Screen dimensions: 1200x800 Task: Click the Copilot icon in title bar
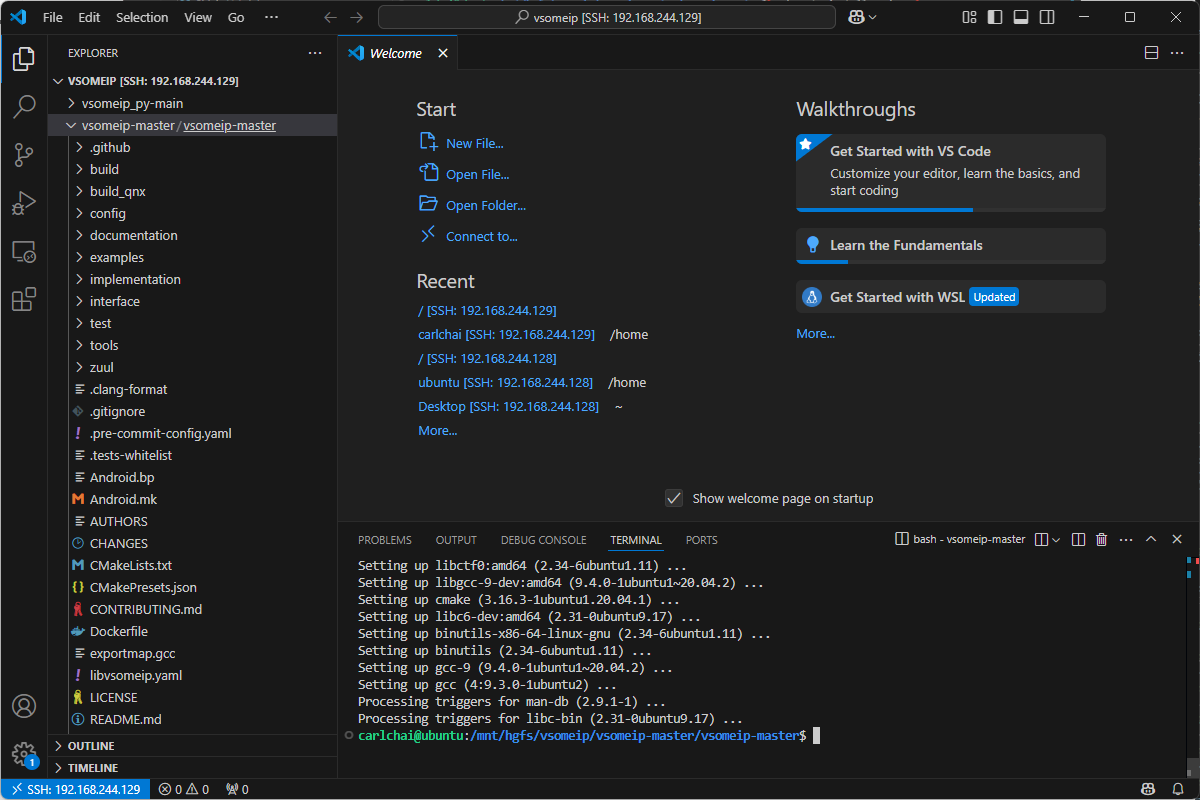click(856, 17)
